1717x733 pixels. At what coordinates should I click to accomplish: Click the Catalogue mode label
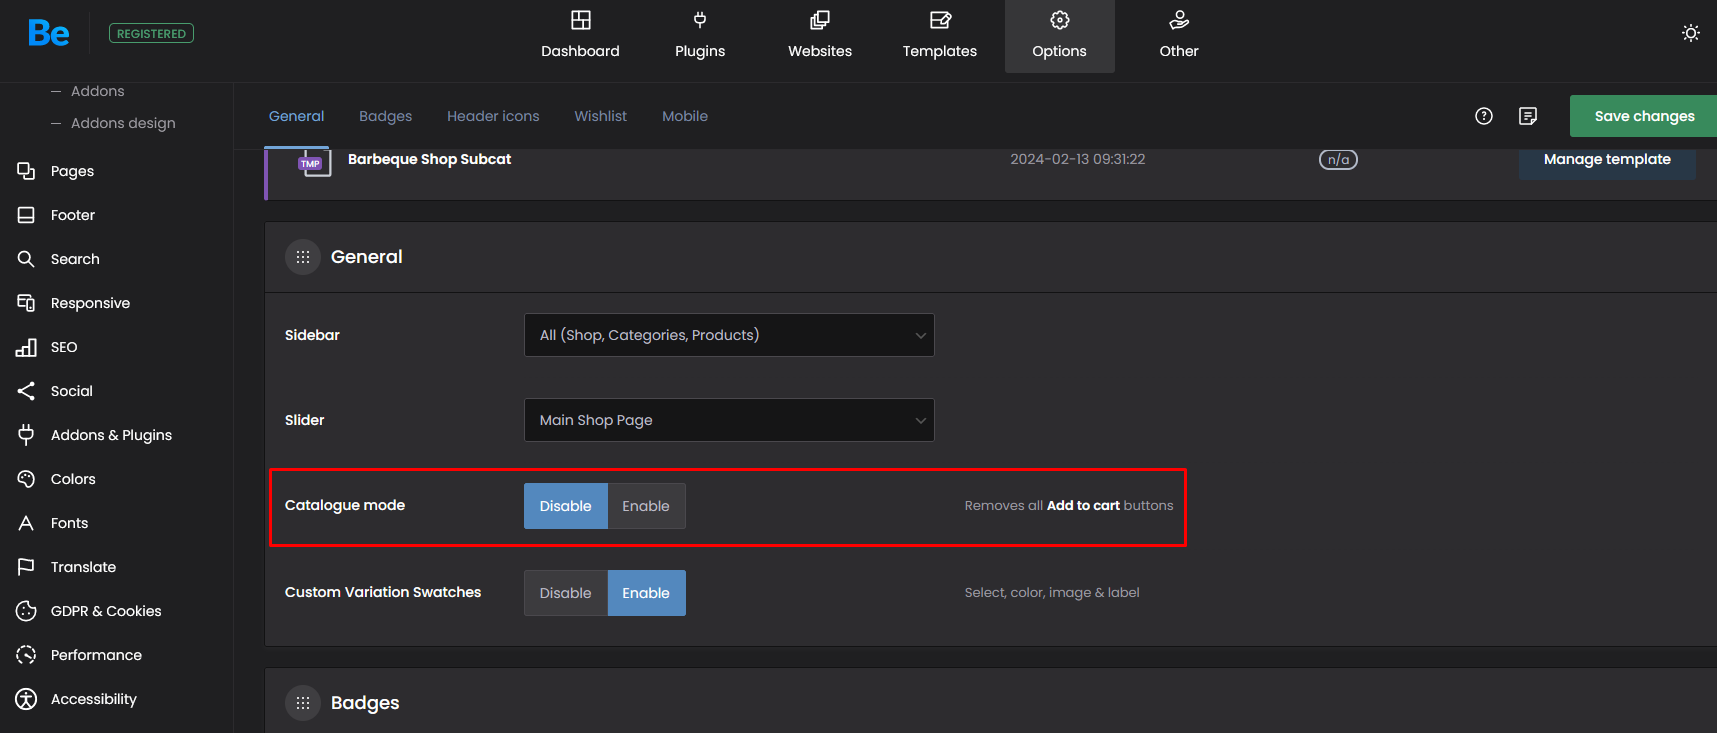[345, 505]
